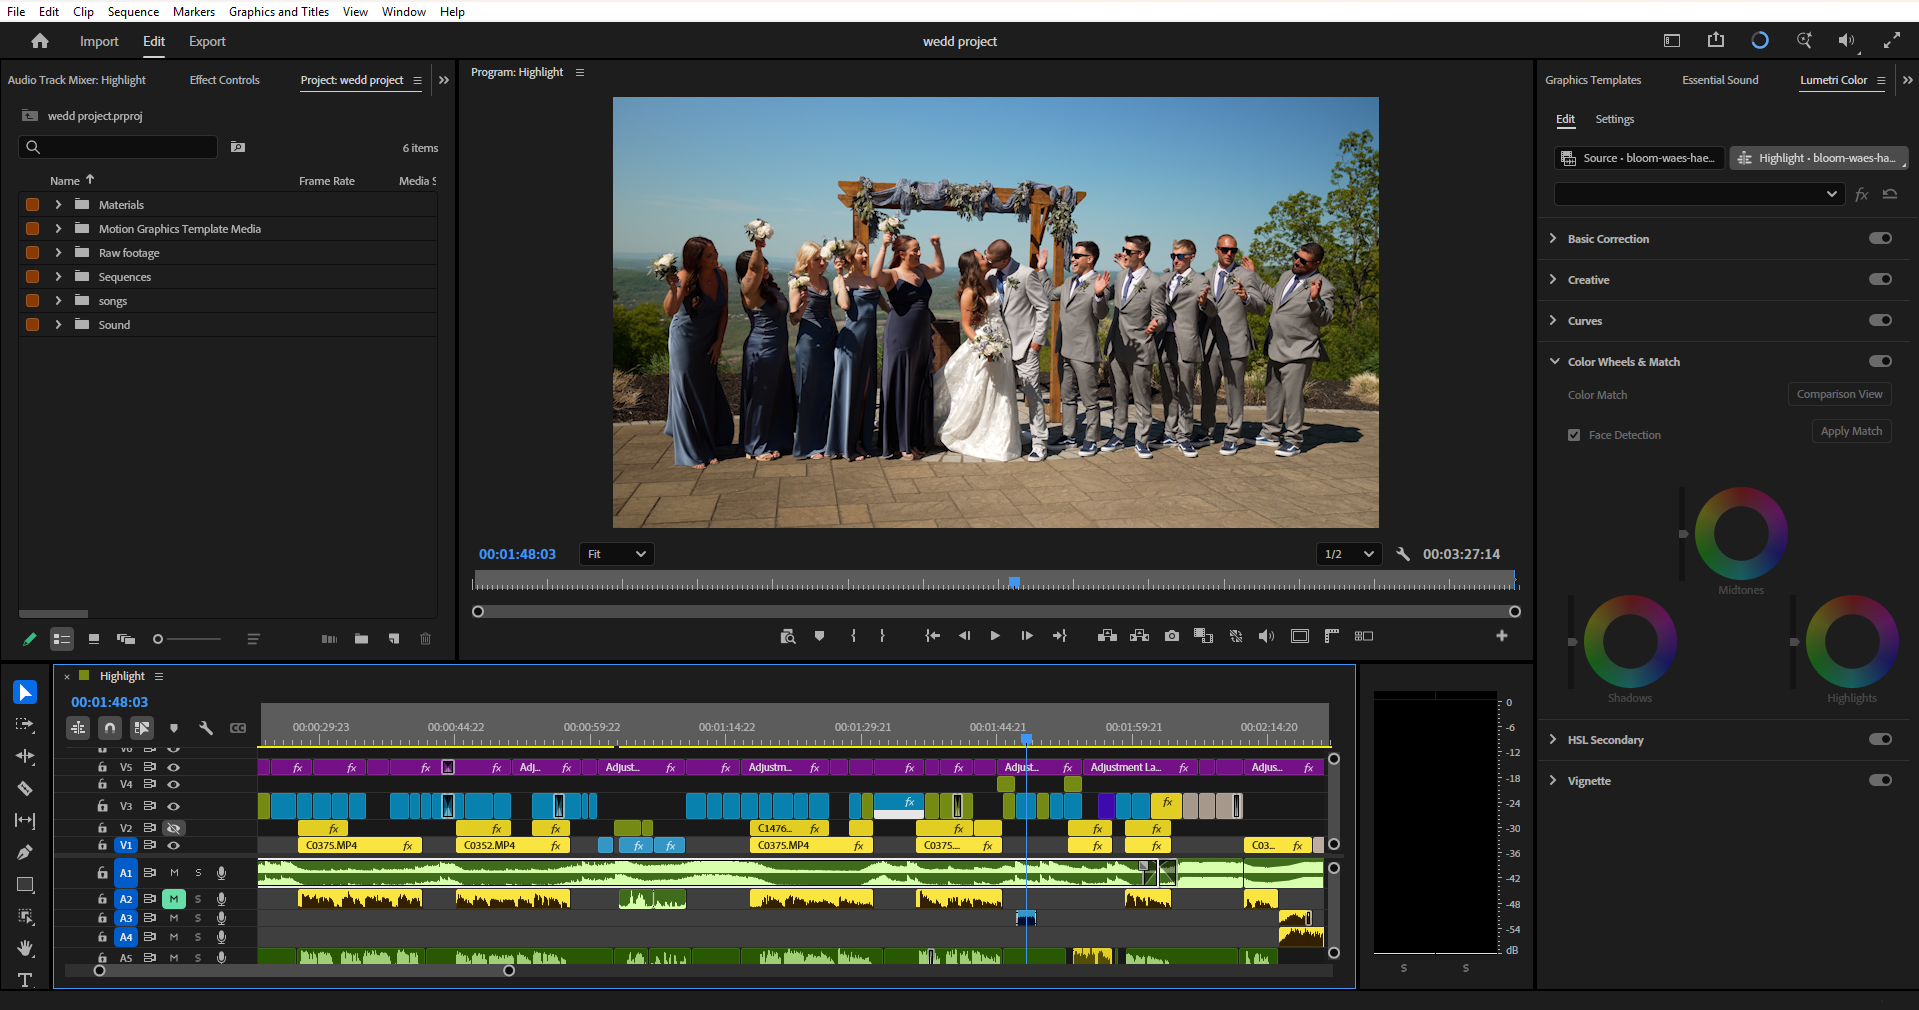
Task: Solo track A1
Action: coord(198,873)
